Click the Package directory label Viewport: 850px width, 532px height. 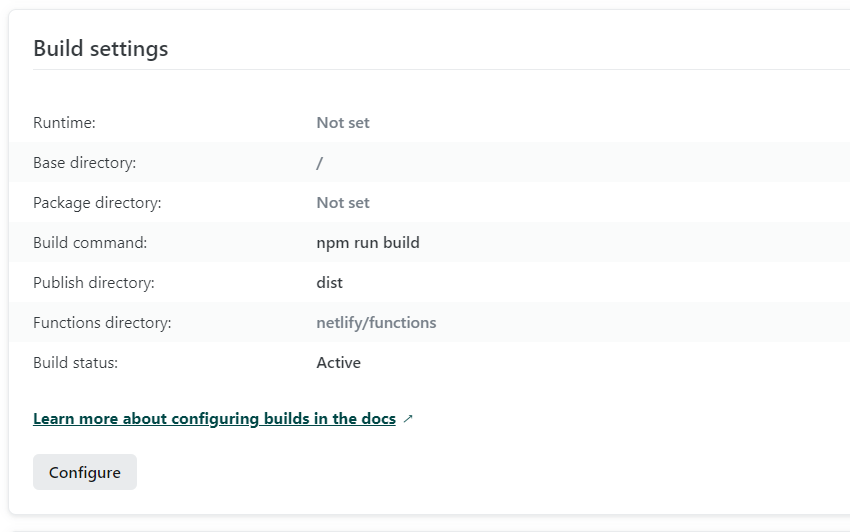98,203
